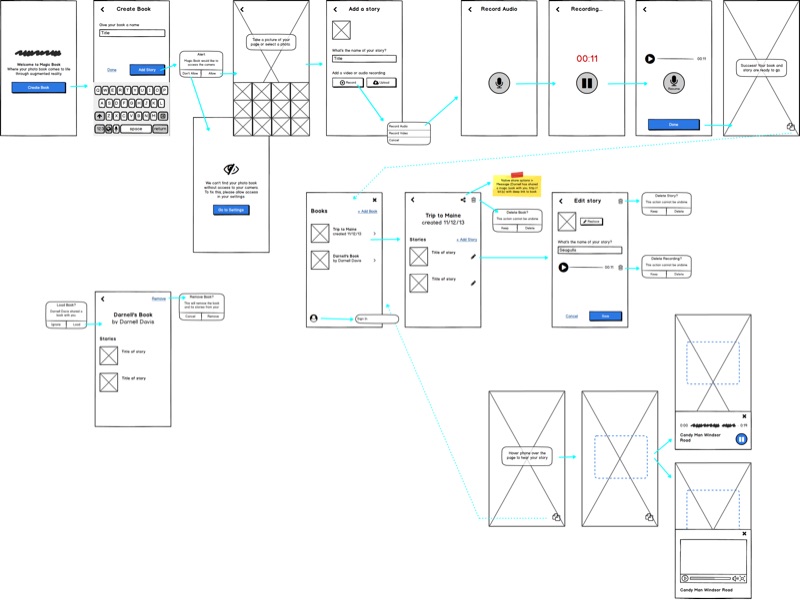The width and height of the screenshot is (800, 600).
Task: Go back from Trip to Maine screen
Action: click(x=413, y=200)
